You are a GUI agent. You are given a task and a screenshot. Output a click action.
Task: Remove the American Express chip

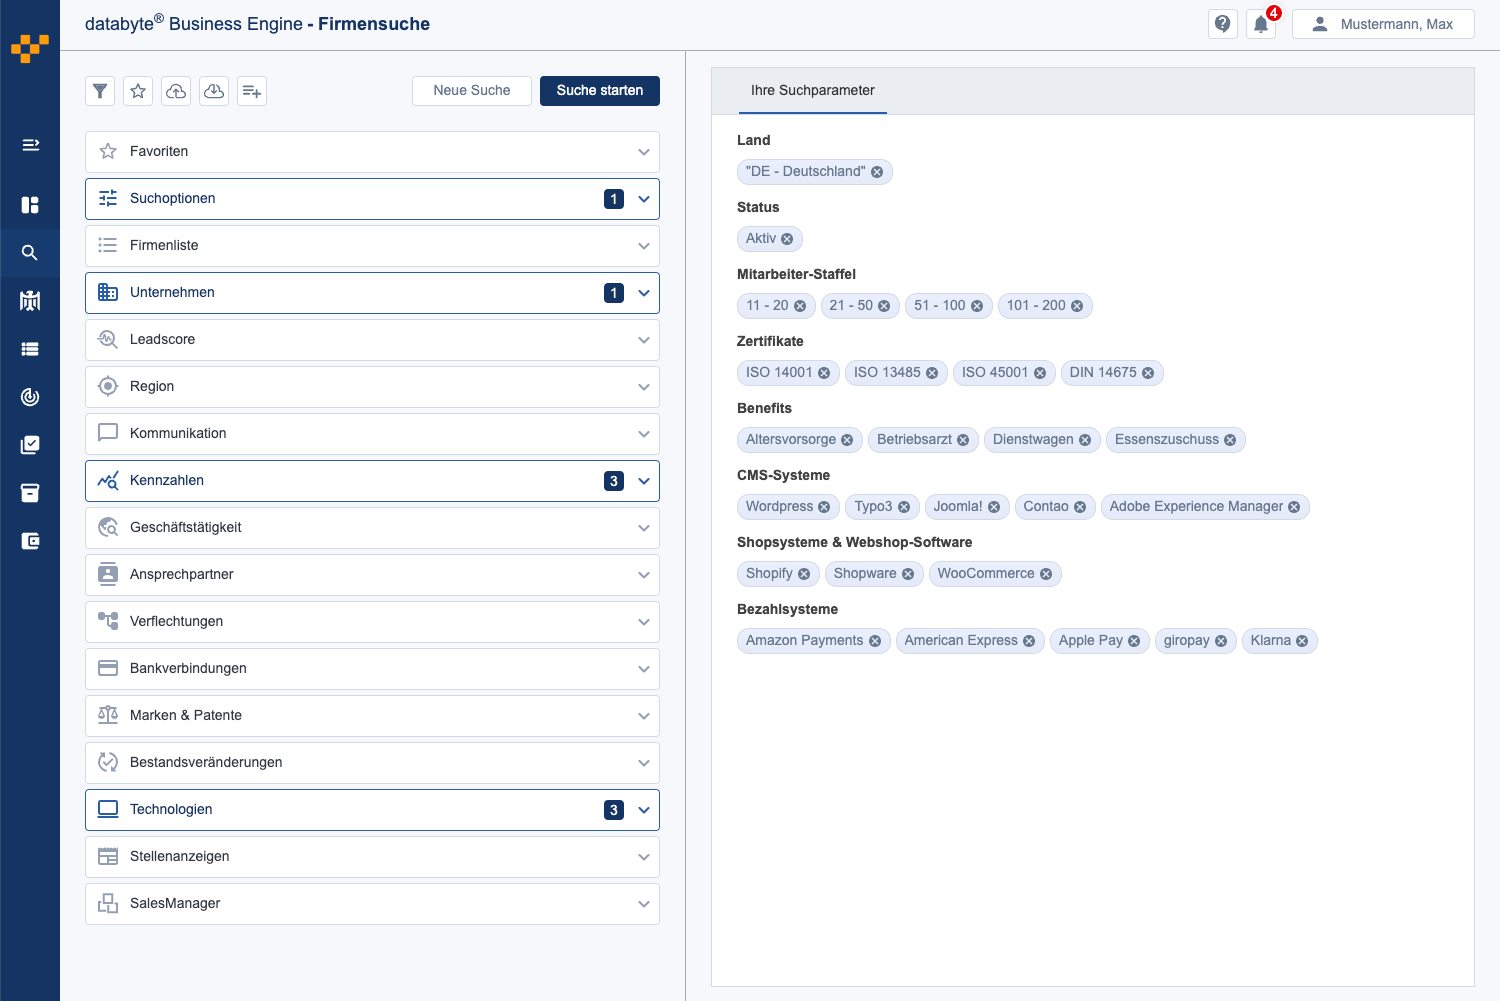[x=1029, y=641]
